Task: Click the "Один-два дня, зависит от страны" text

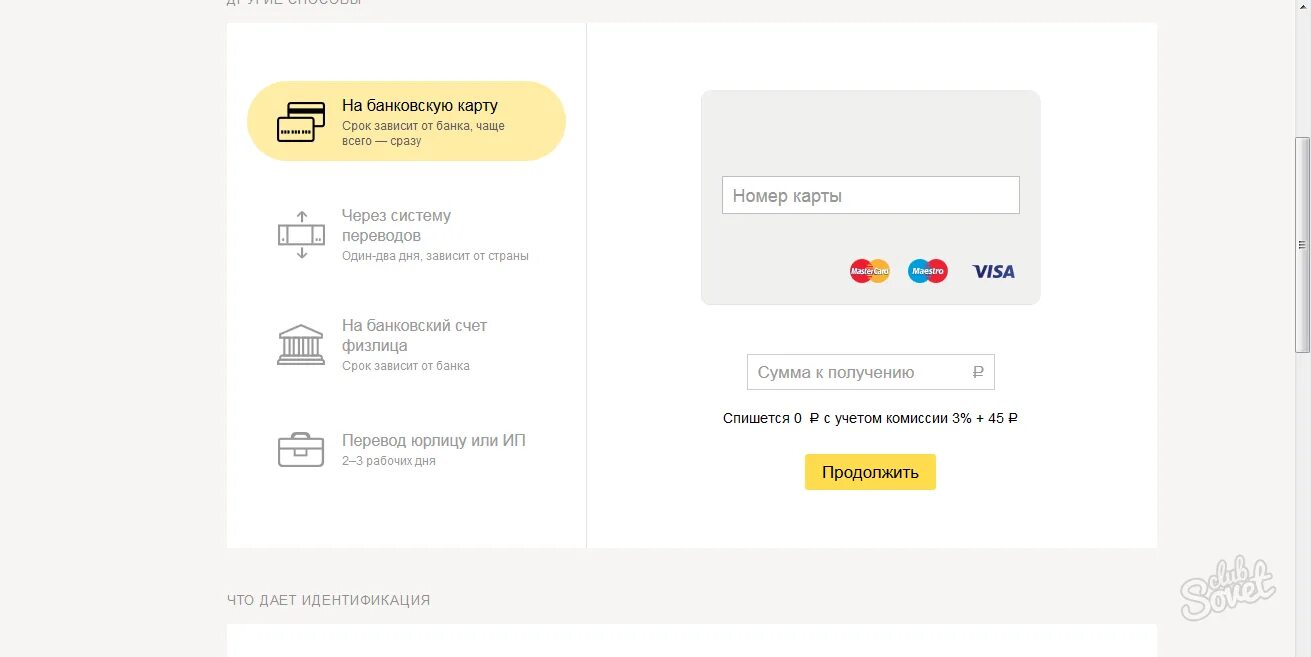Action: 435,256
